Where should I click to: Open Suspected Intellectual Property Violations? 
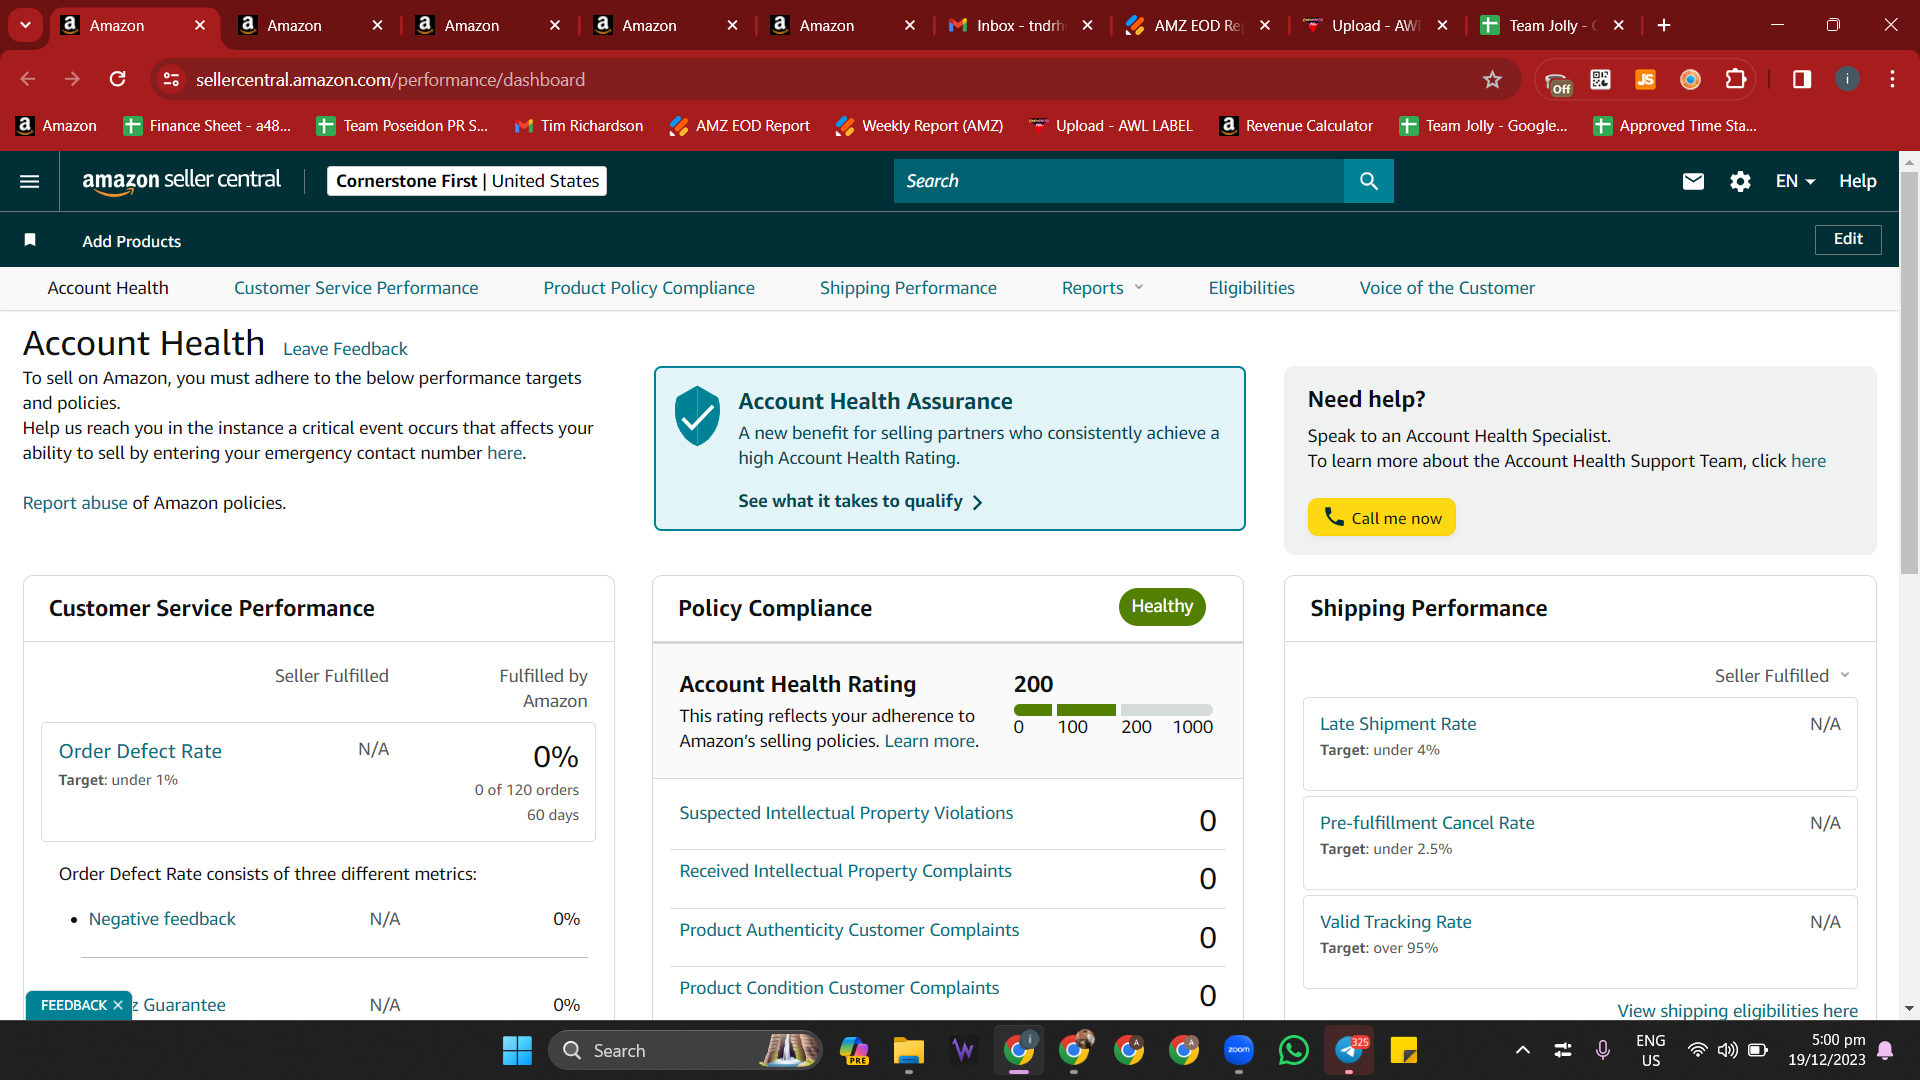click(846, 813)
